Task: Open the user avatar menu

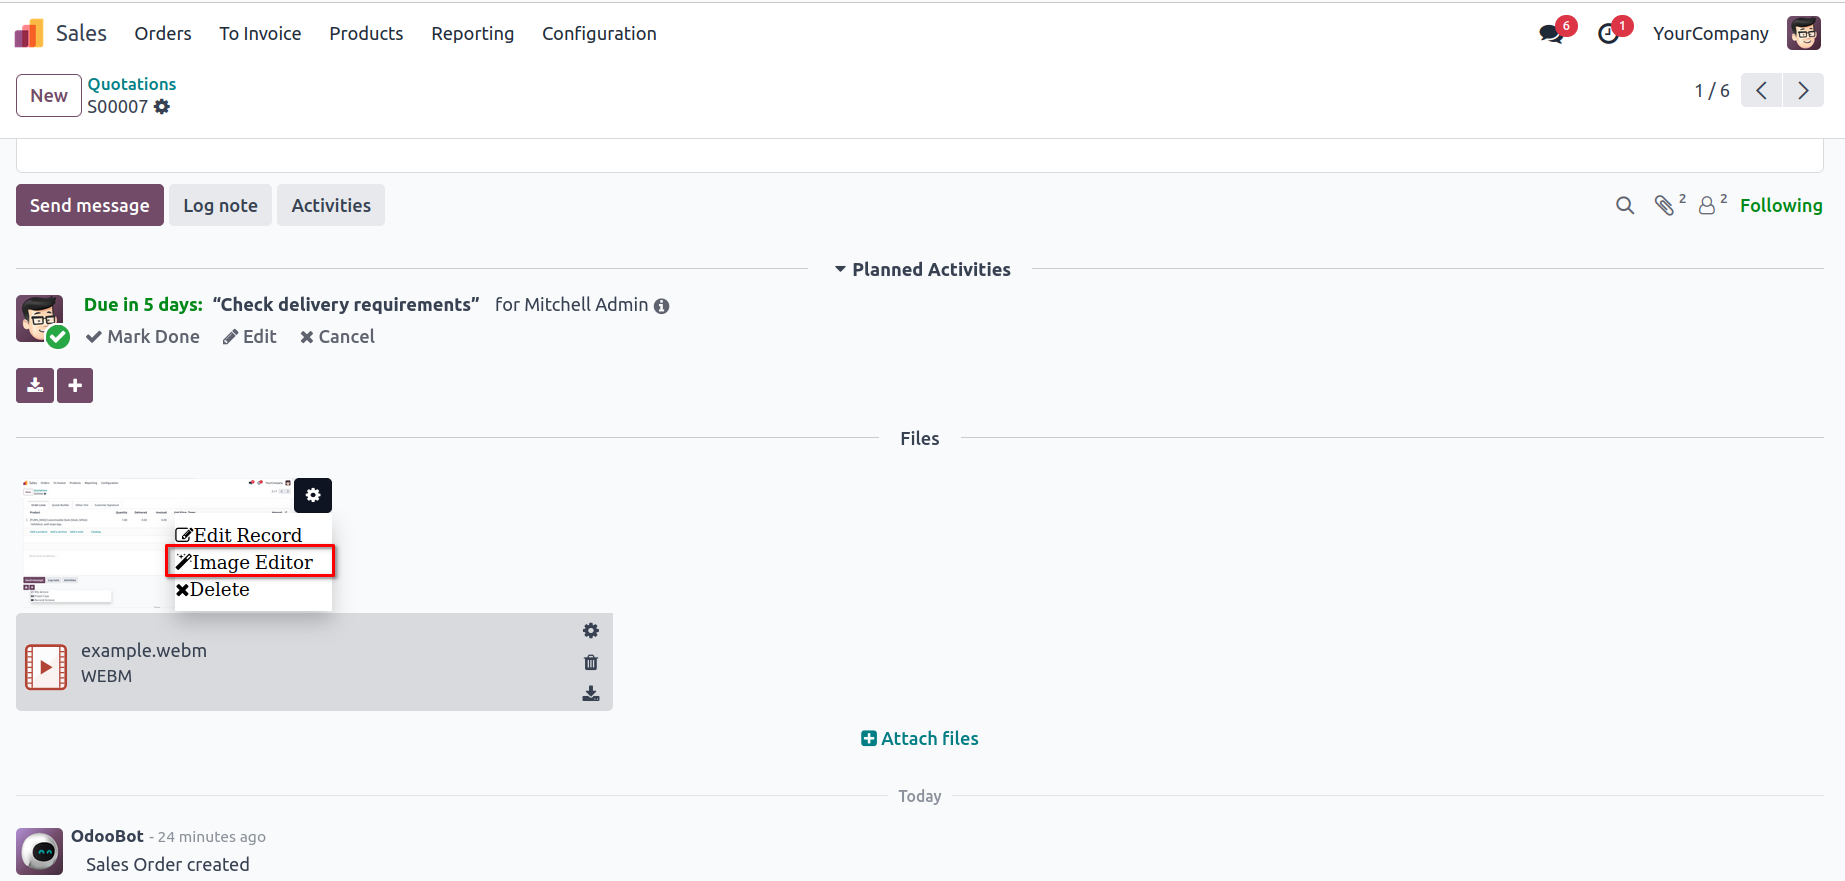Action: [x=1804, y=34]
